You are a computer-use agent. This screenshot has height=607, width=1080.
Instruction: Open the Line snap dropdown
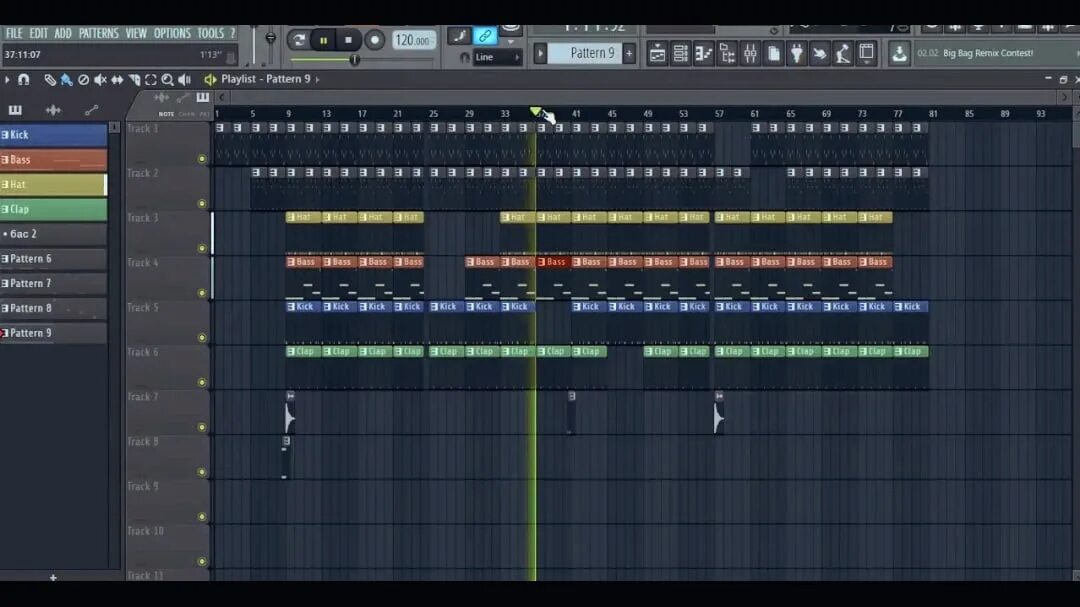[x=498, y=57]
